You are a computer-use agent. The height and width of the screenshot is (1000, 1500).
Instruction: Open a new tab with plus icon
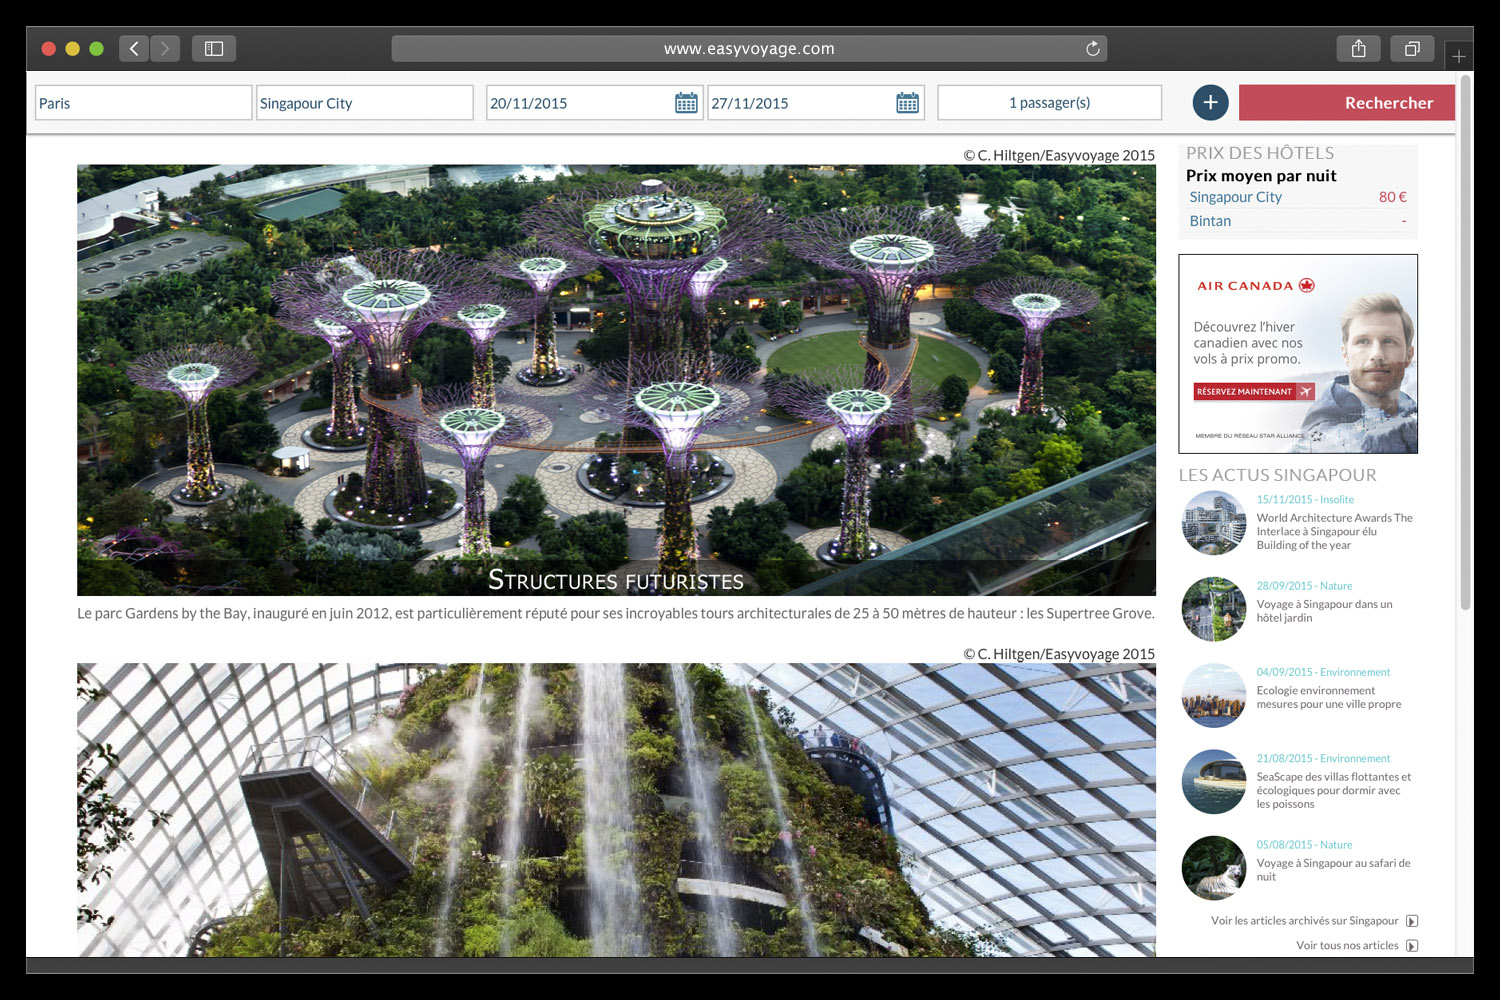click(1459, 56)
